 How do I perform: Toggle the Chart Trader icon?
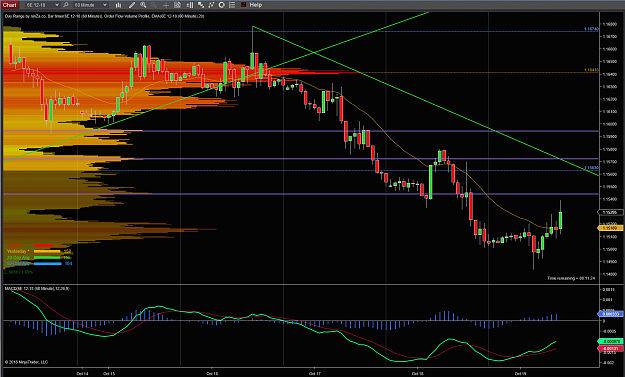coord(190,5)
